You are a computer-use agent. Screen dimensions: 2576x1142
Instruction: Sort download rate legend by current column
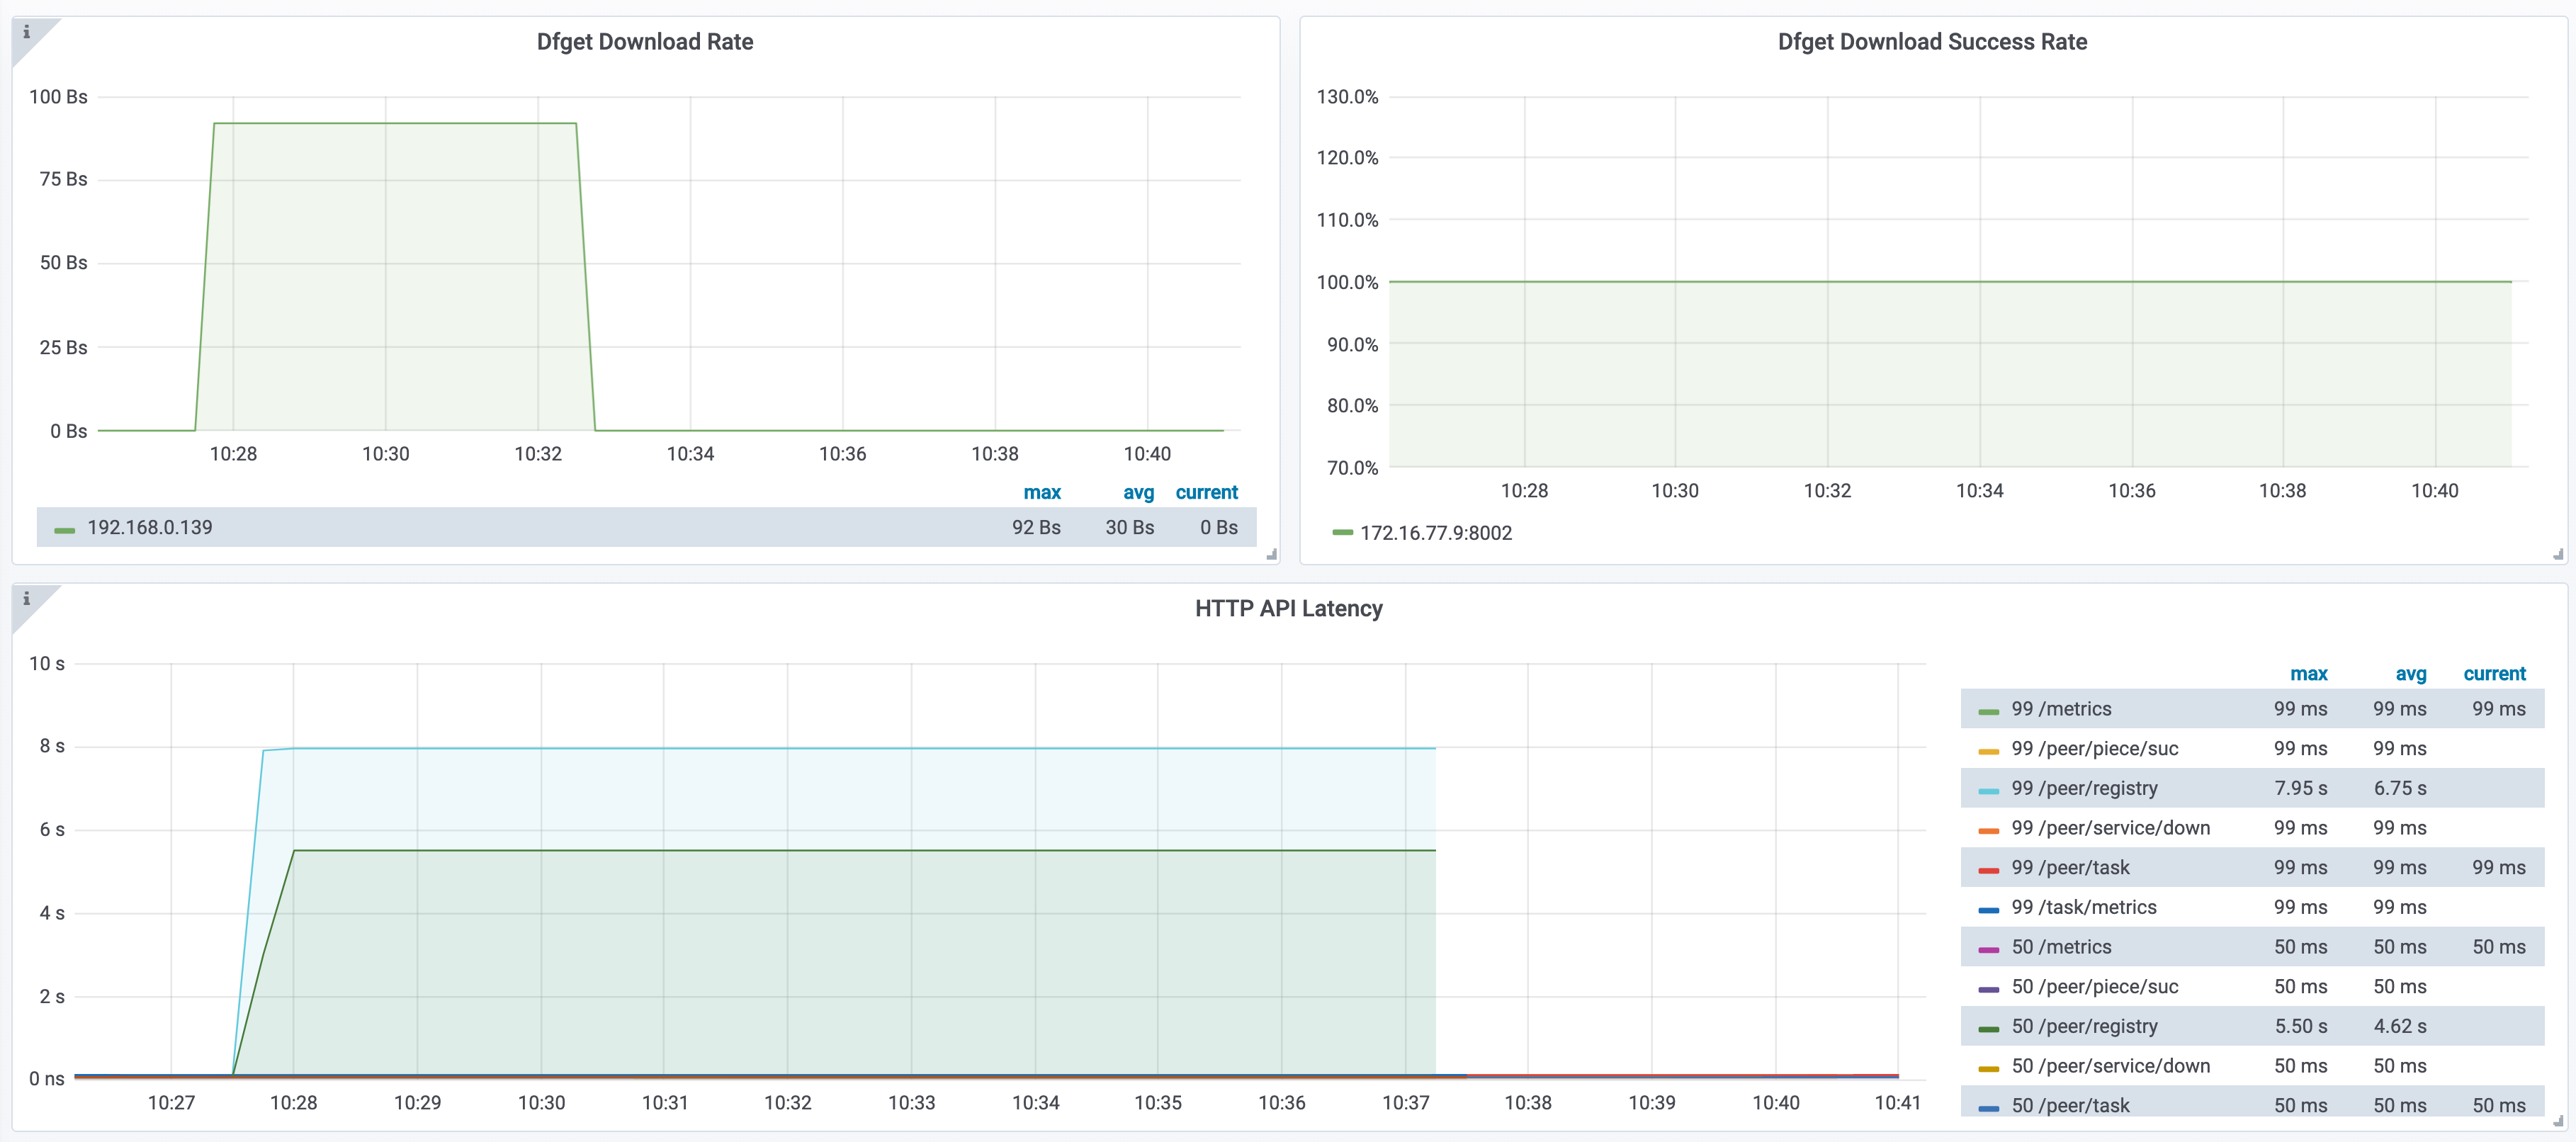click(1206, 492)
